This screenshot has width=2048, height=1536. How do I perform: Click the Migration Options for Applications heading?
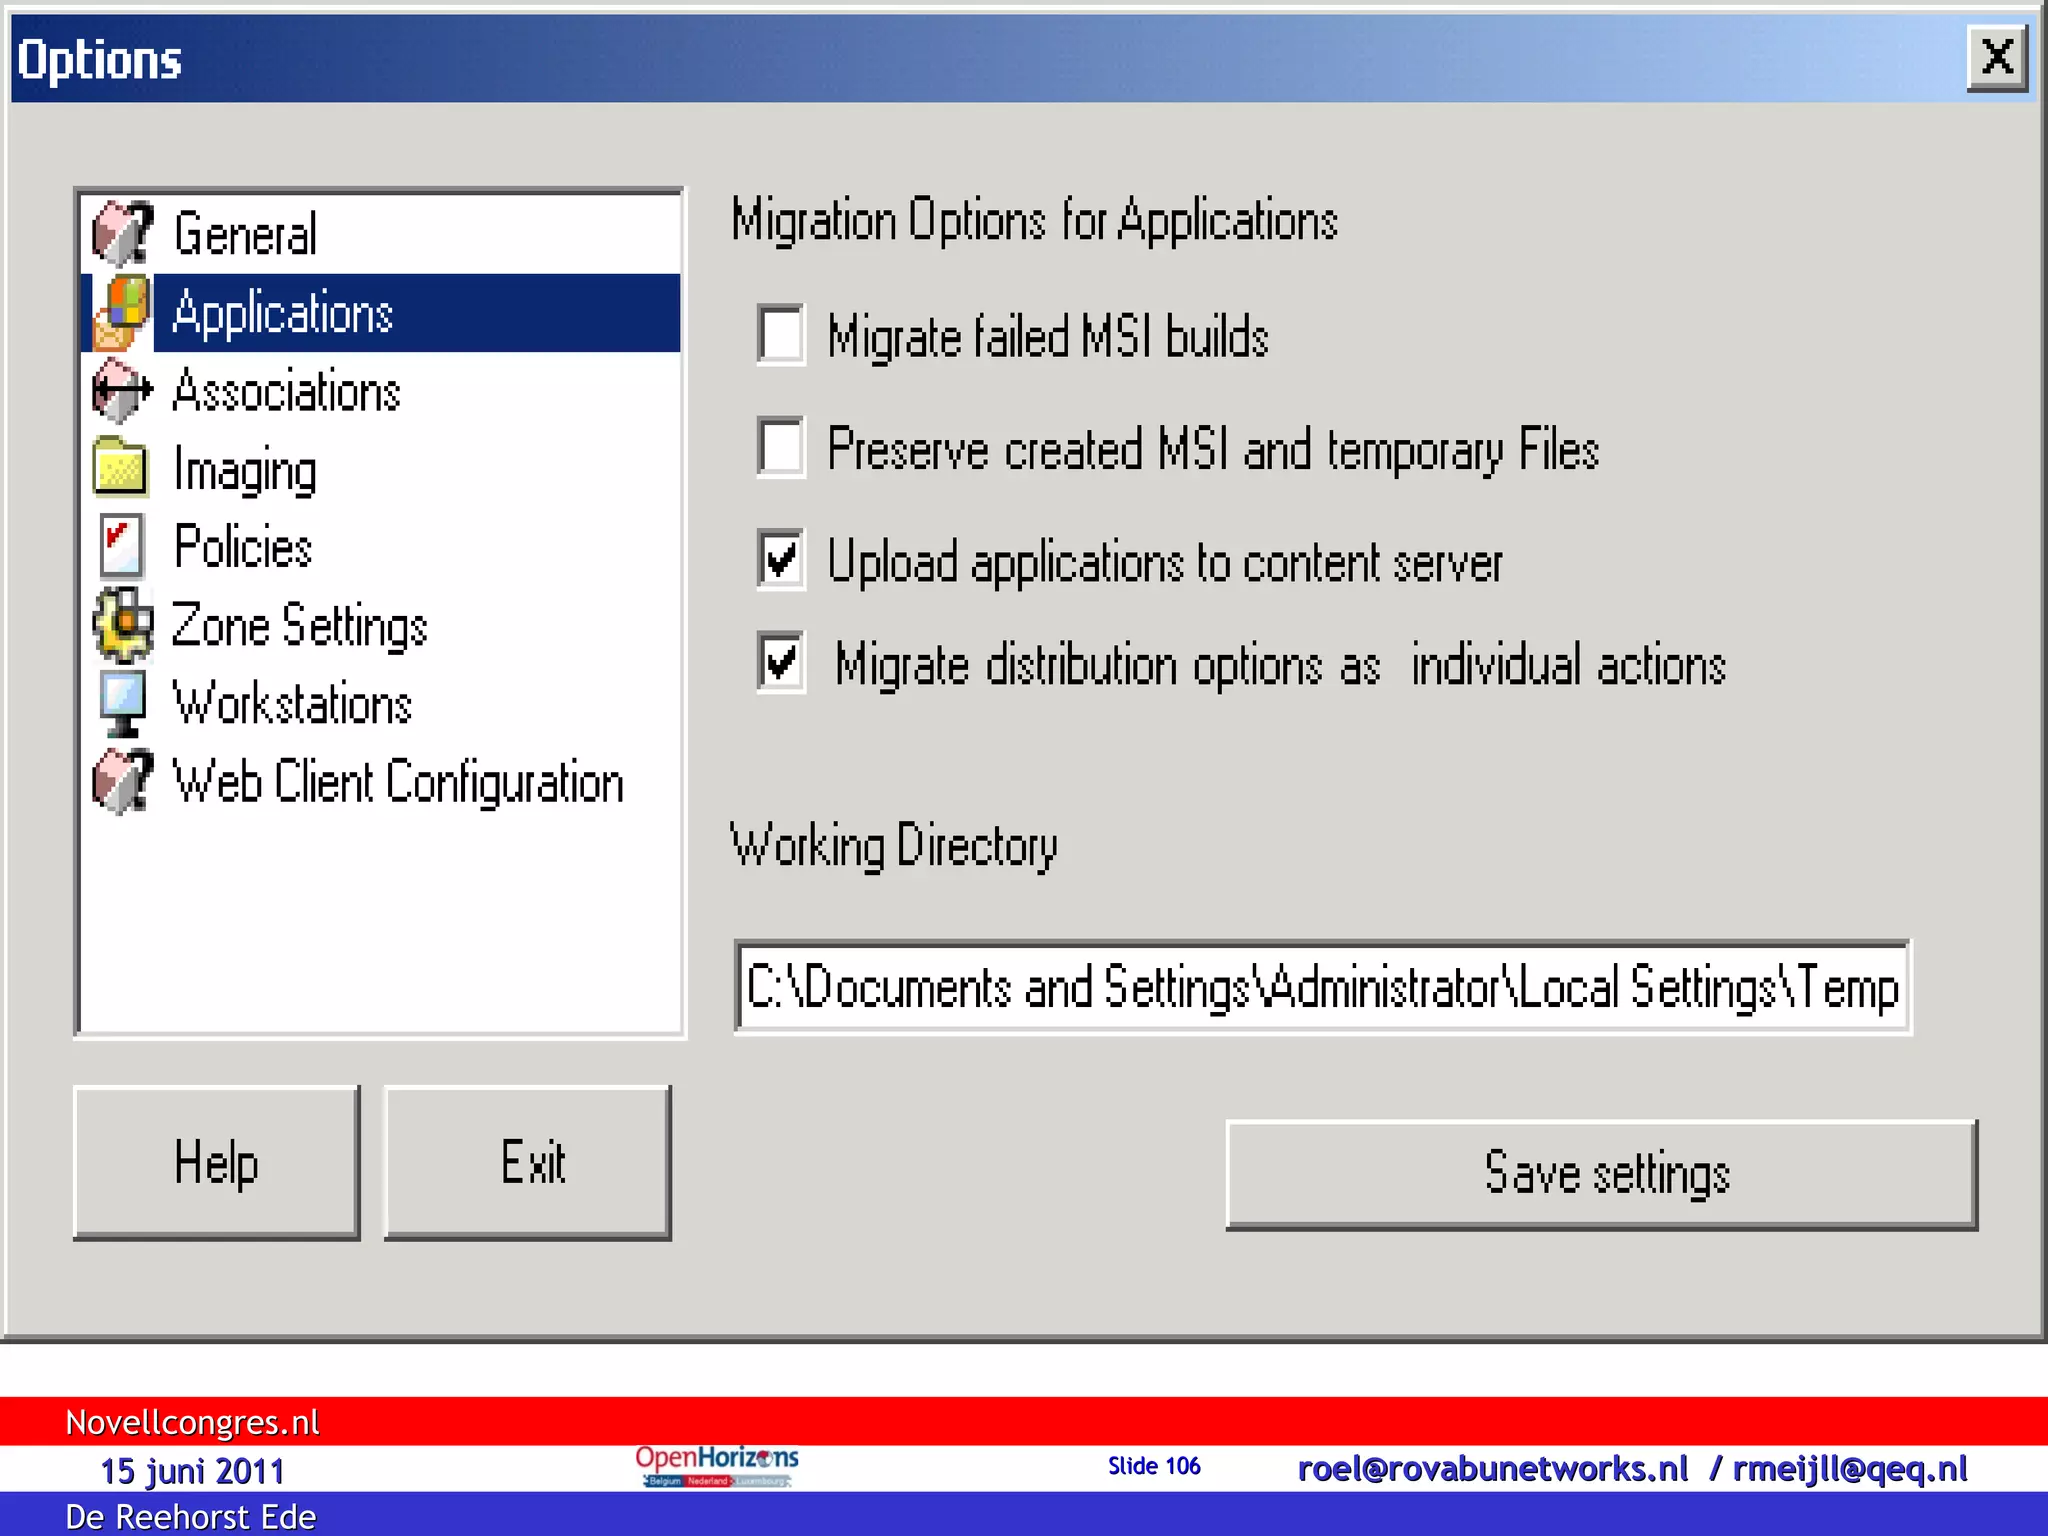coord(1034,221)
